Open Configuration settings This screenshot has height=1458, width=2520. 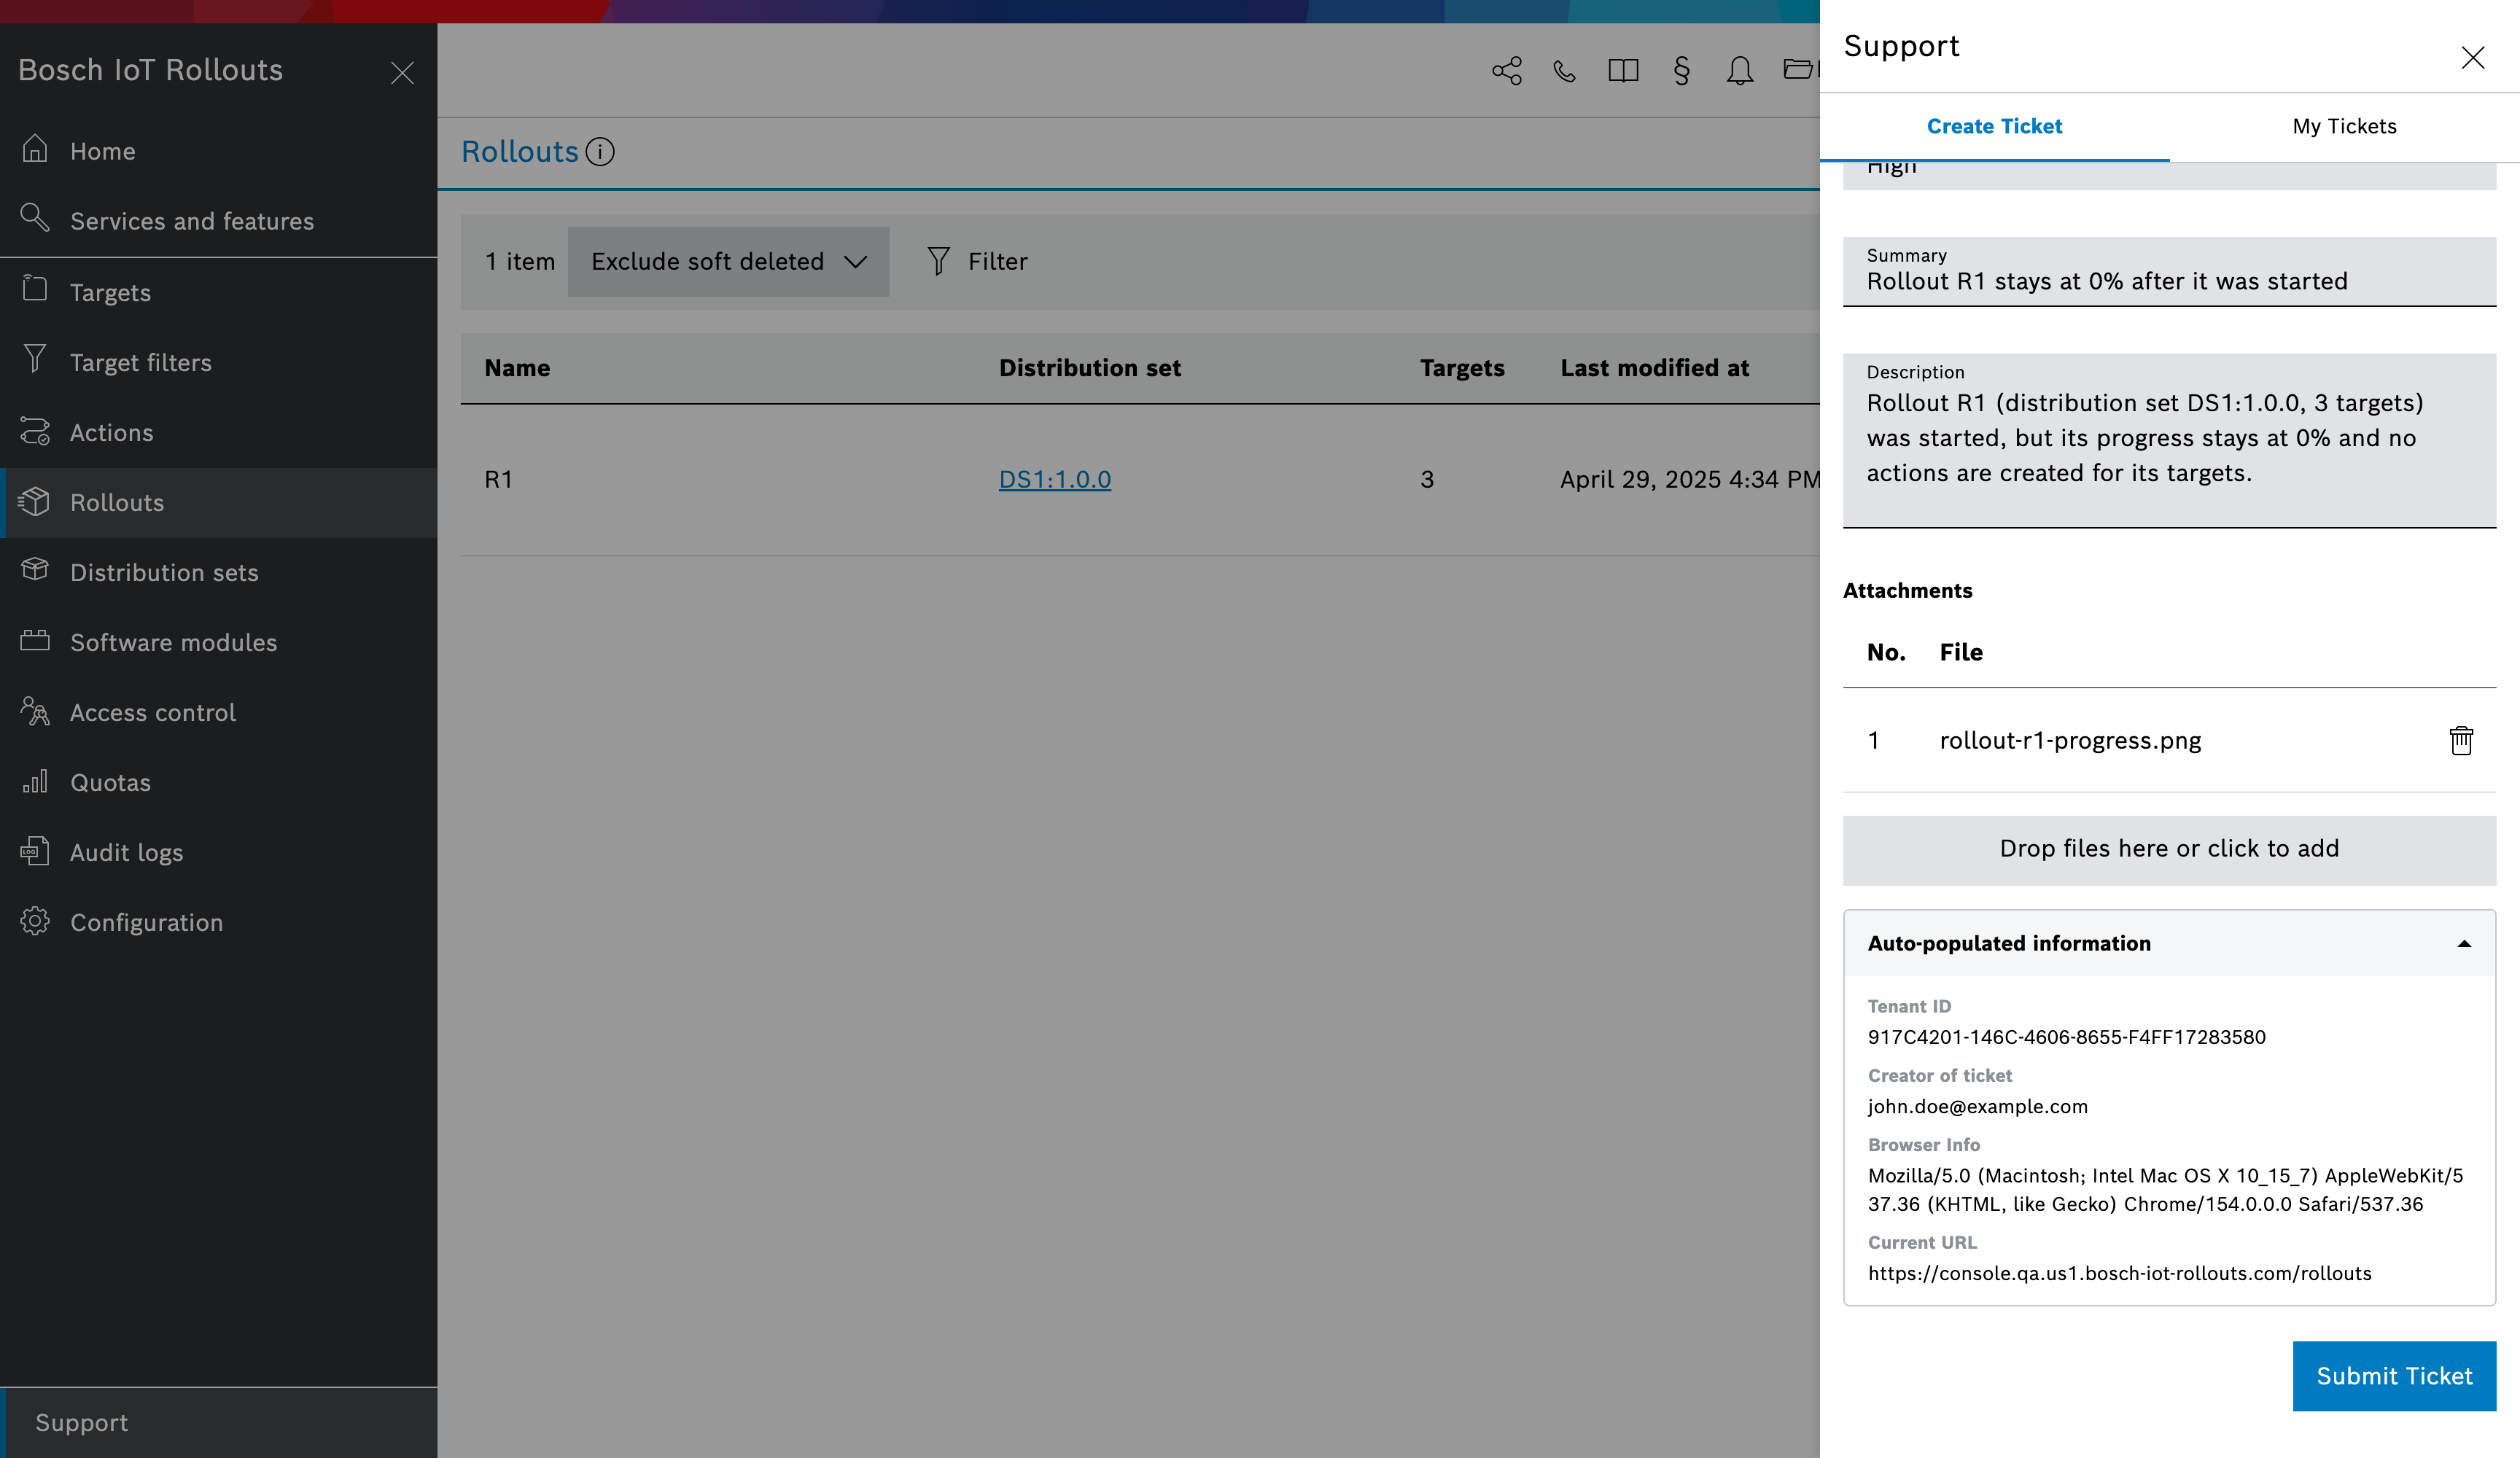tap(218, 922)
